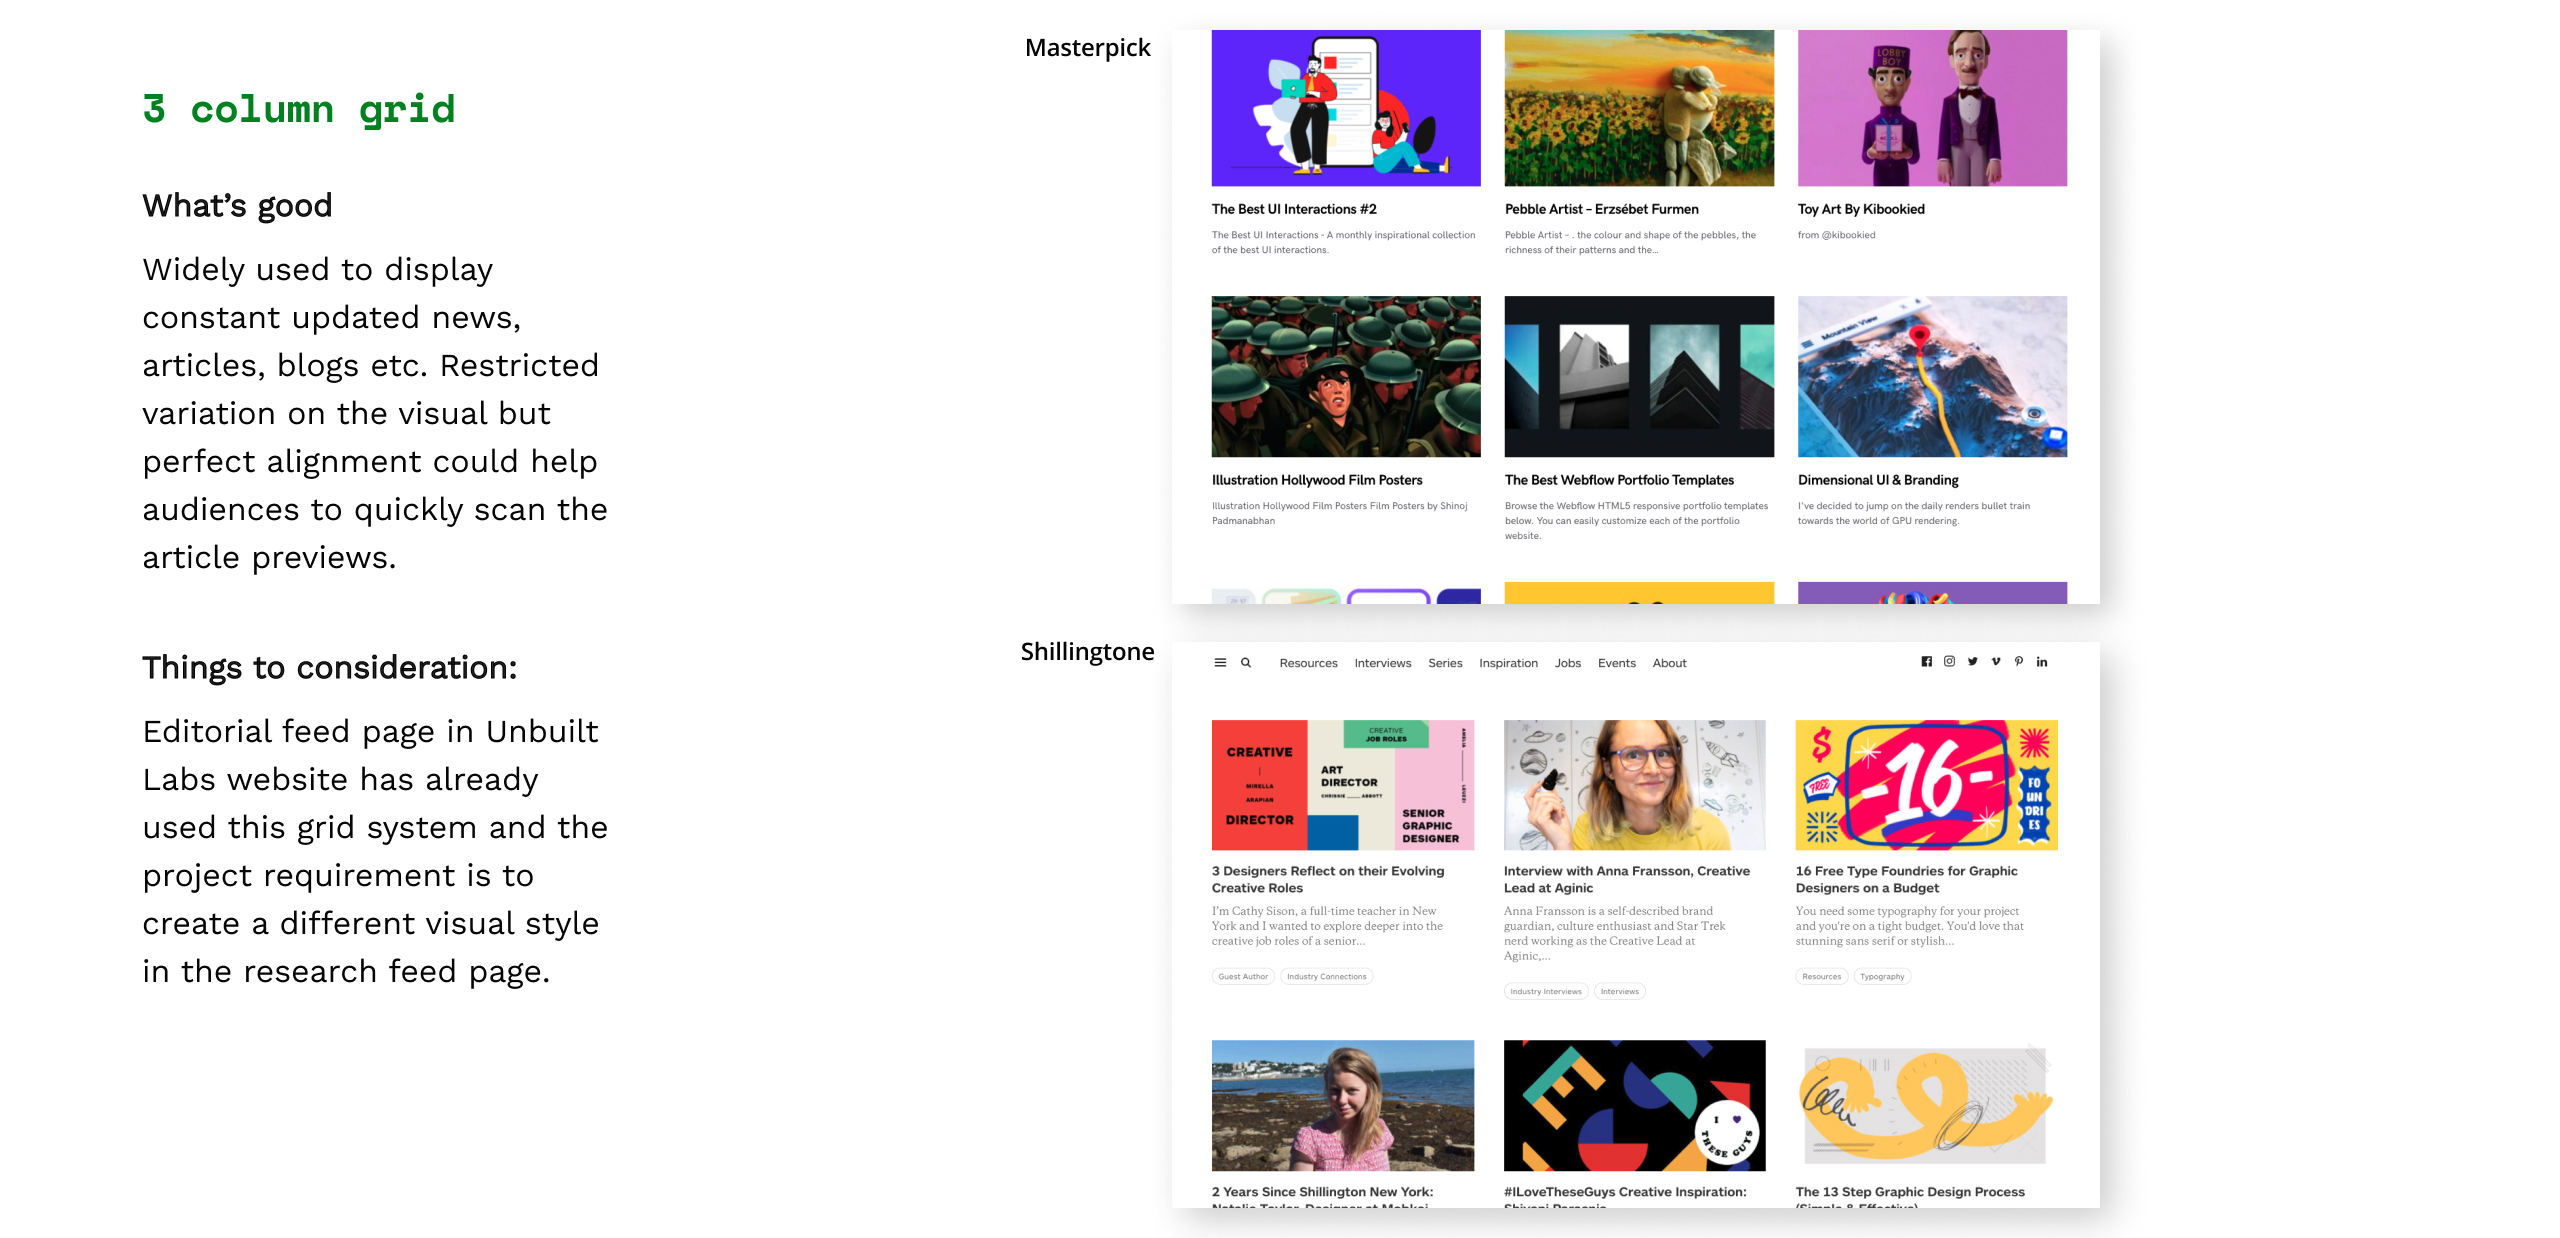Click the colorful geometric These Guys thumbnail

pos(1635,1105)
